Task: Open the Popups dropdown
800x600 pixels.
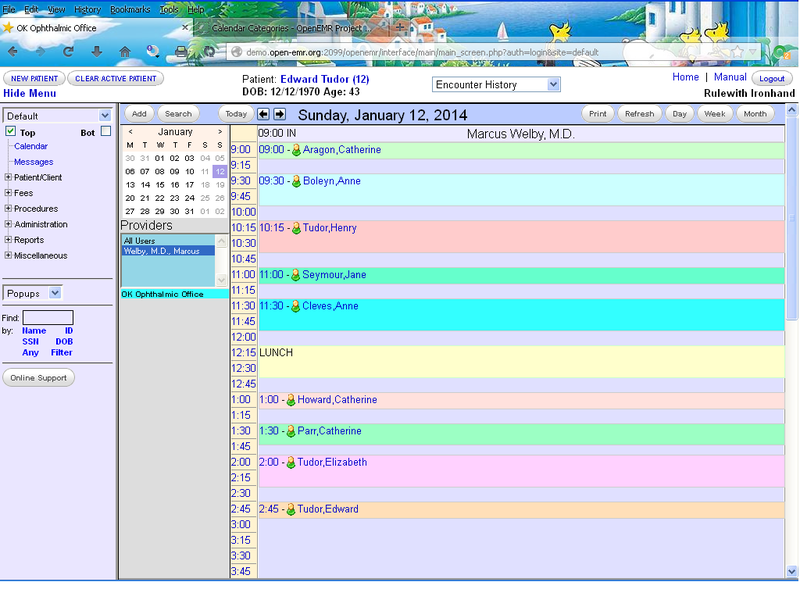Action: click(x=33, y=293)
